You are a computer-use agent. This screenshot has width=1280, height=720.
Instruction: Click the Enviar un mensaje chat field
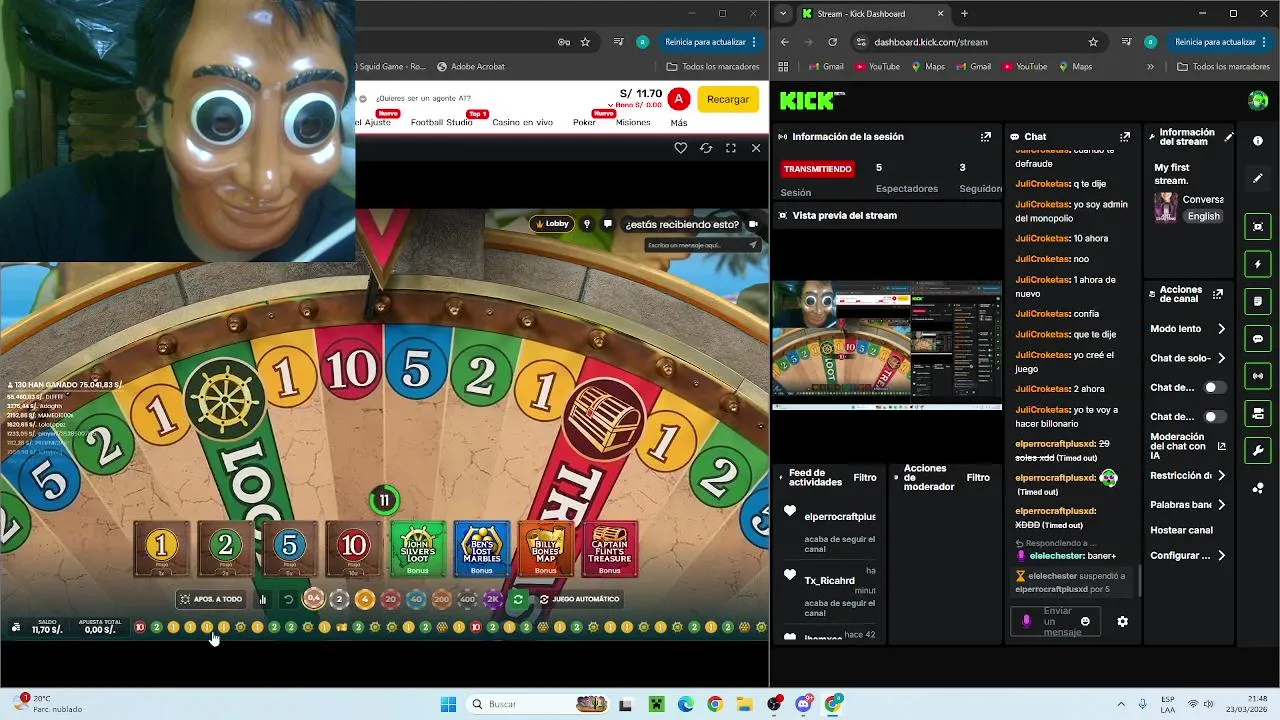tap(1057, 621)
